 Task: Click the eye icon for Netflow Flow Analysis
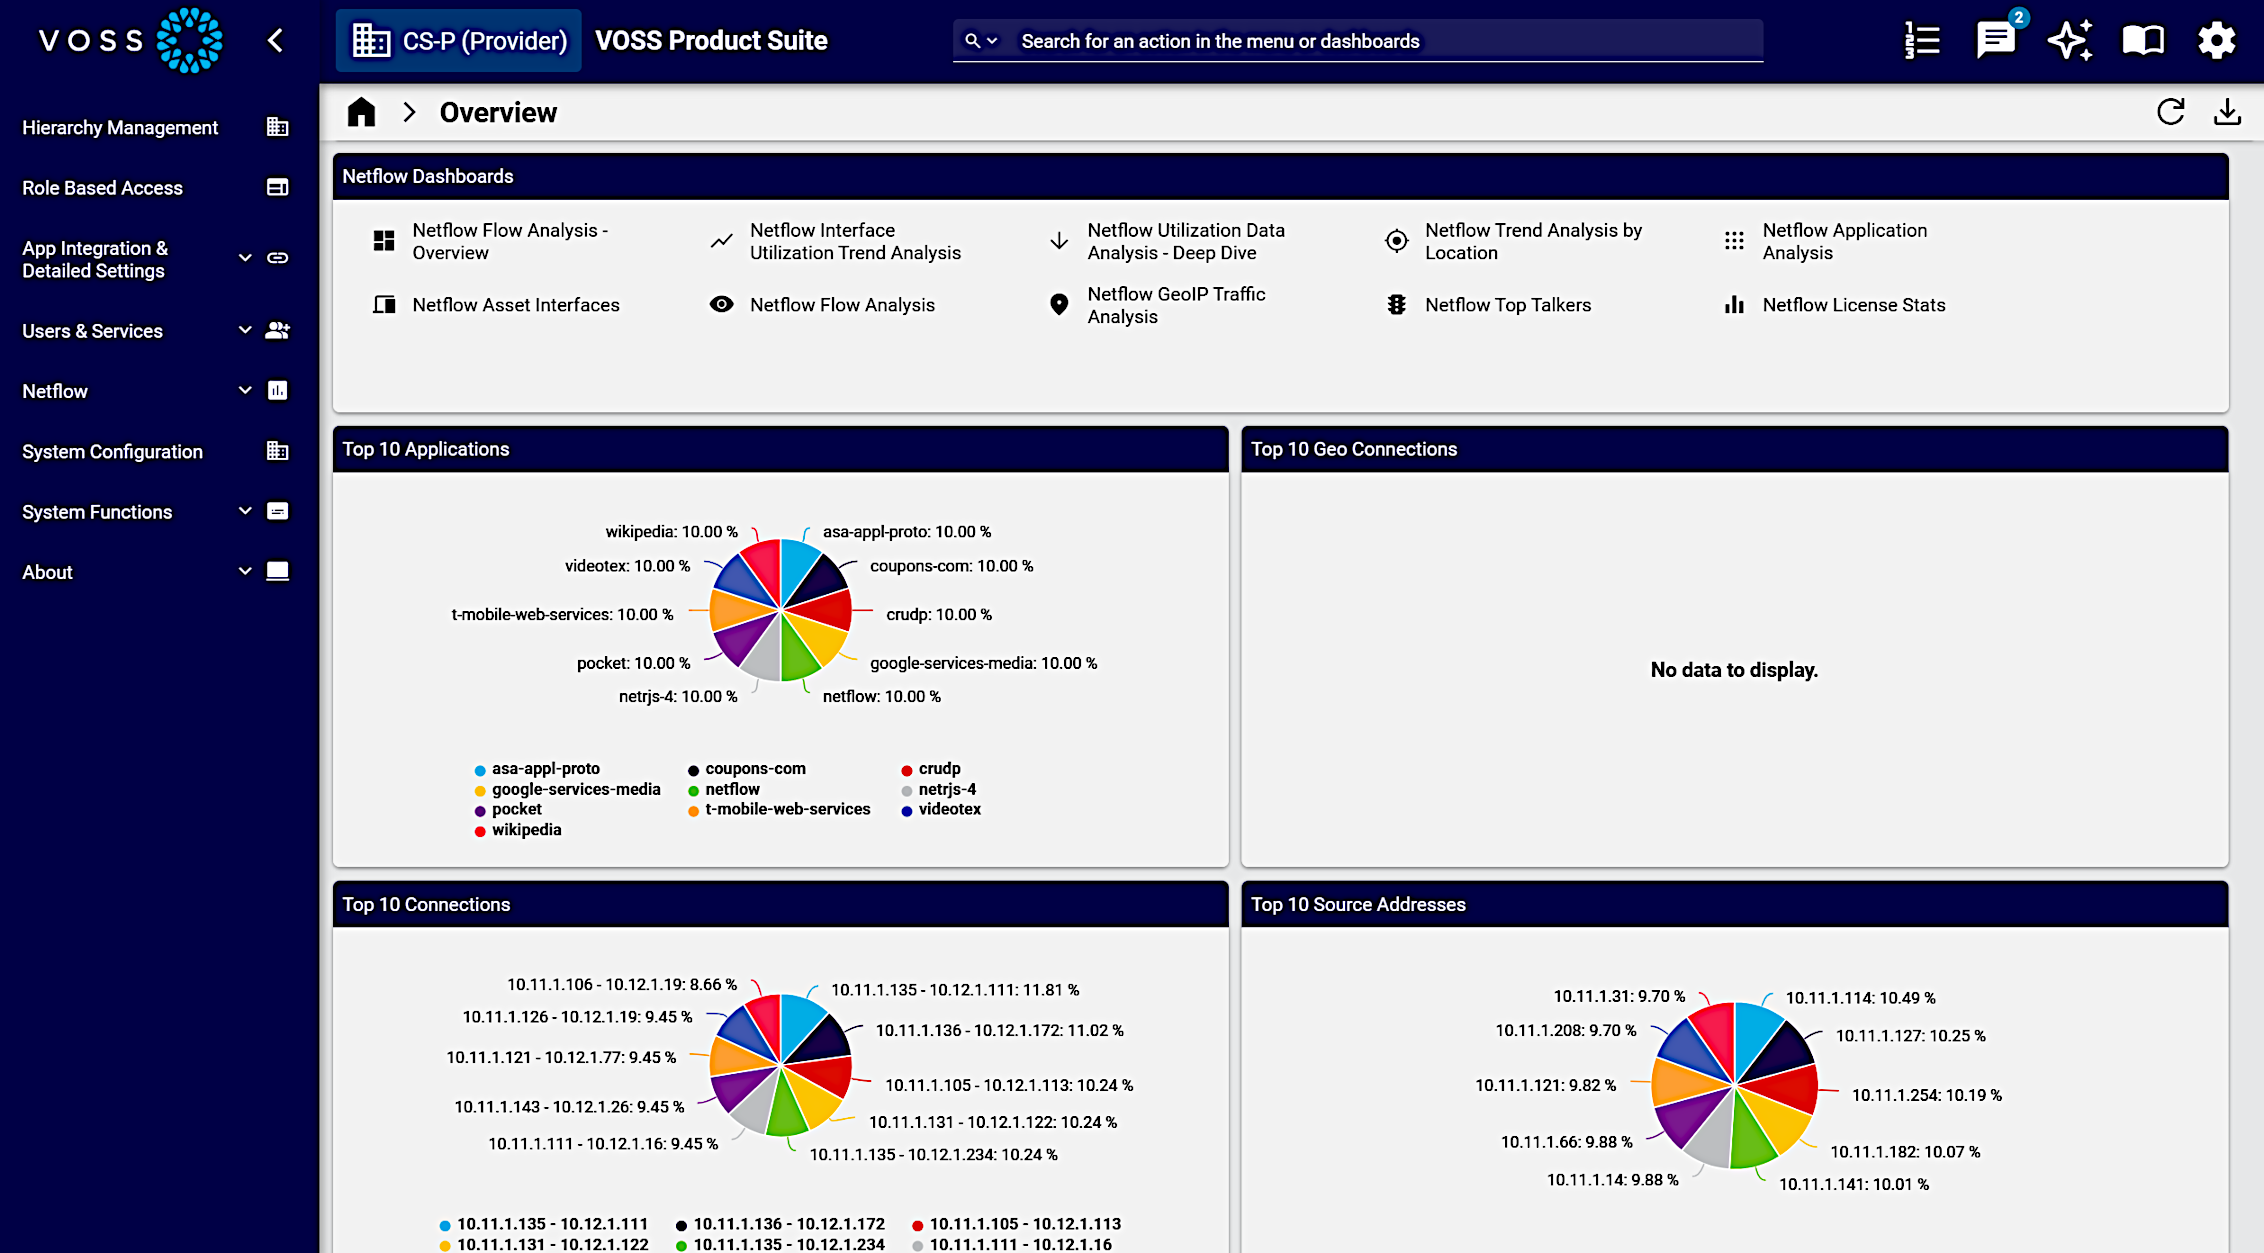coord(721,304)
